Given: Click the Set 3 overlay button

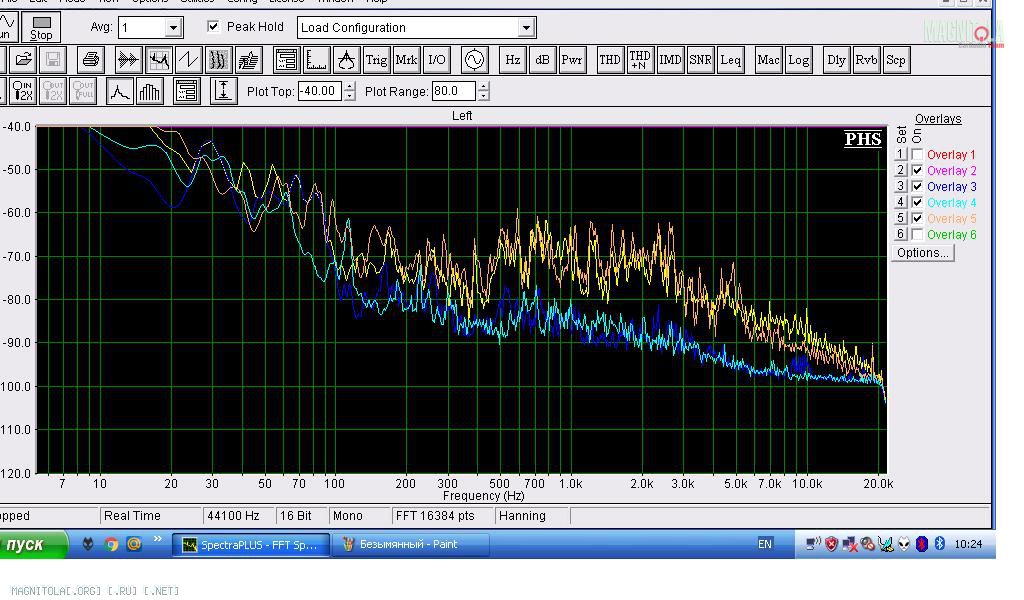Looking at the screenshot, I should click(901, 187).
